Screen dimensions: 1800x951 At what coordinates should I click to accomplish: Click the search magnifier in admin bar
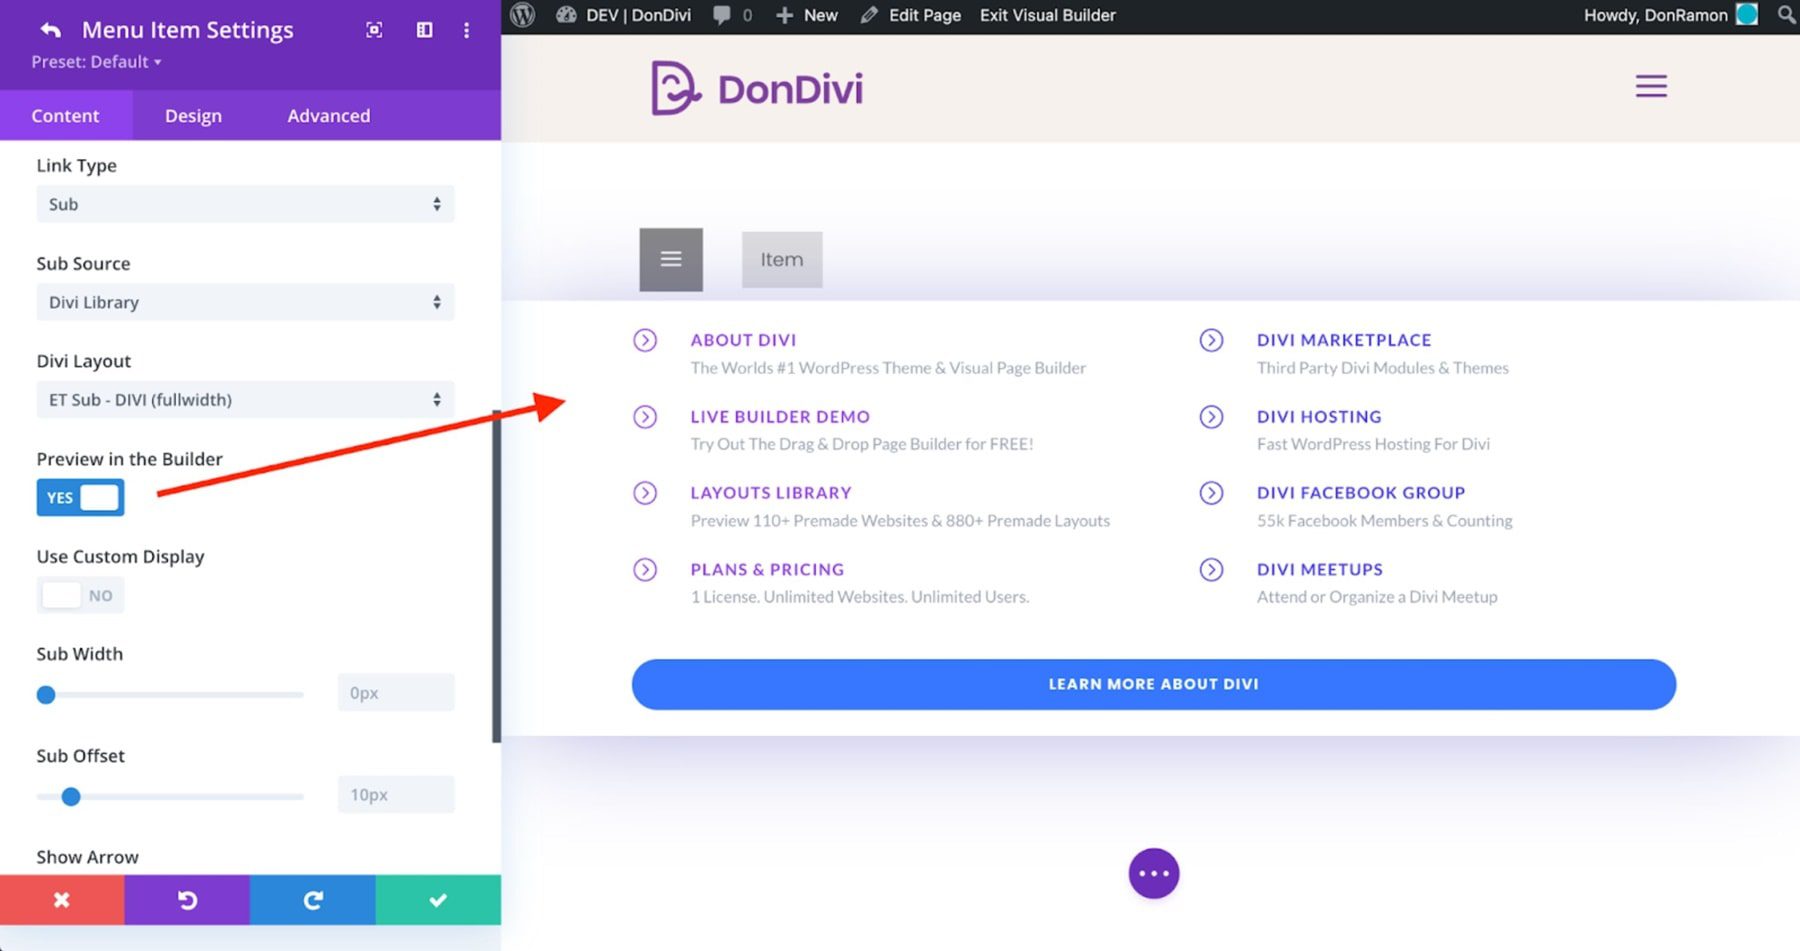pyautogui.click(x=1786, y=15)
